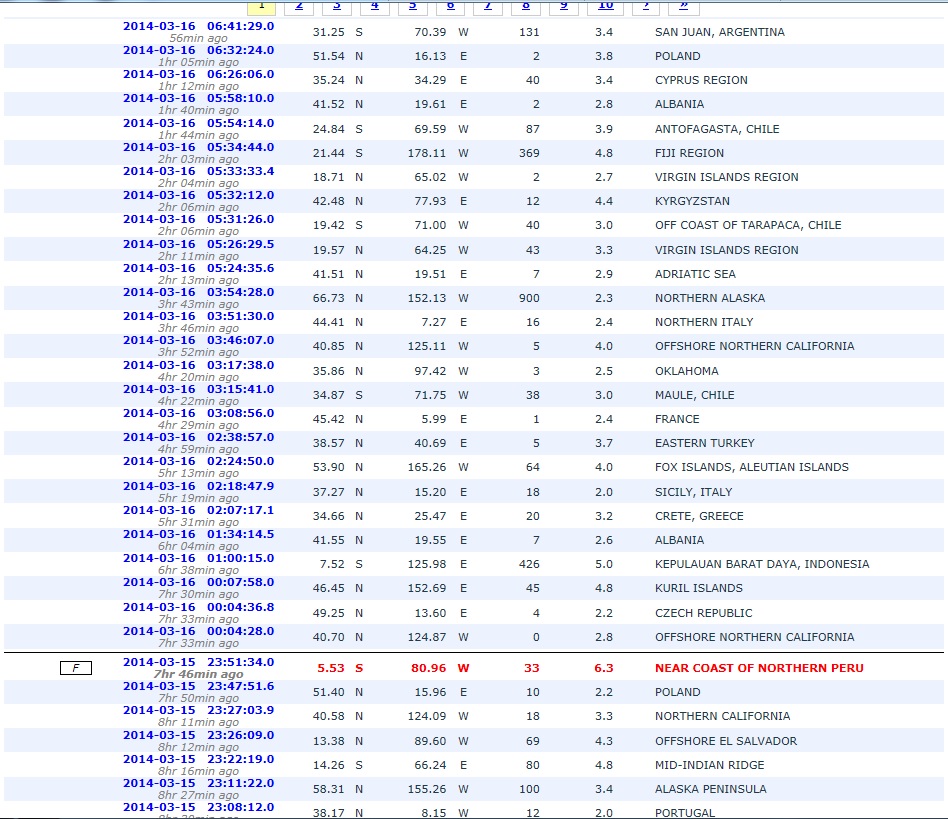Viewport: 948px width, 819px height.
Task: Click the 'MID-INDIAN RIDGE' region name
Action: point(710,766)
